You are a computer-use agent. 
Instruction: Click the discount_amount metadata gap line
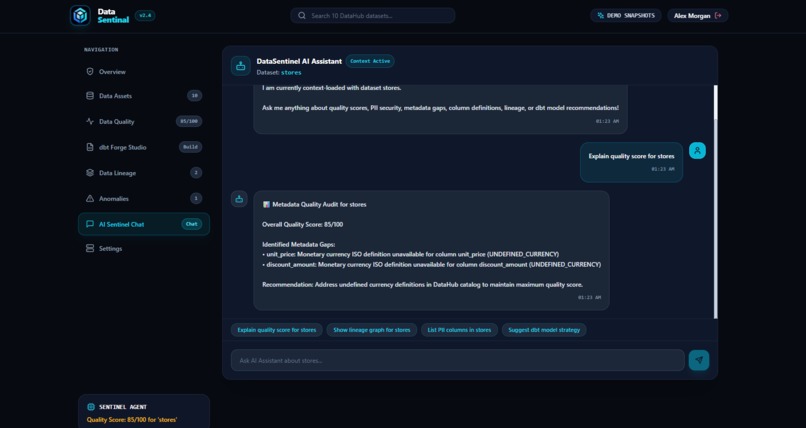coord(431,265)
